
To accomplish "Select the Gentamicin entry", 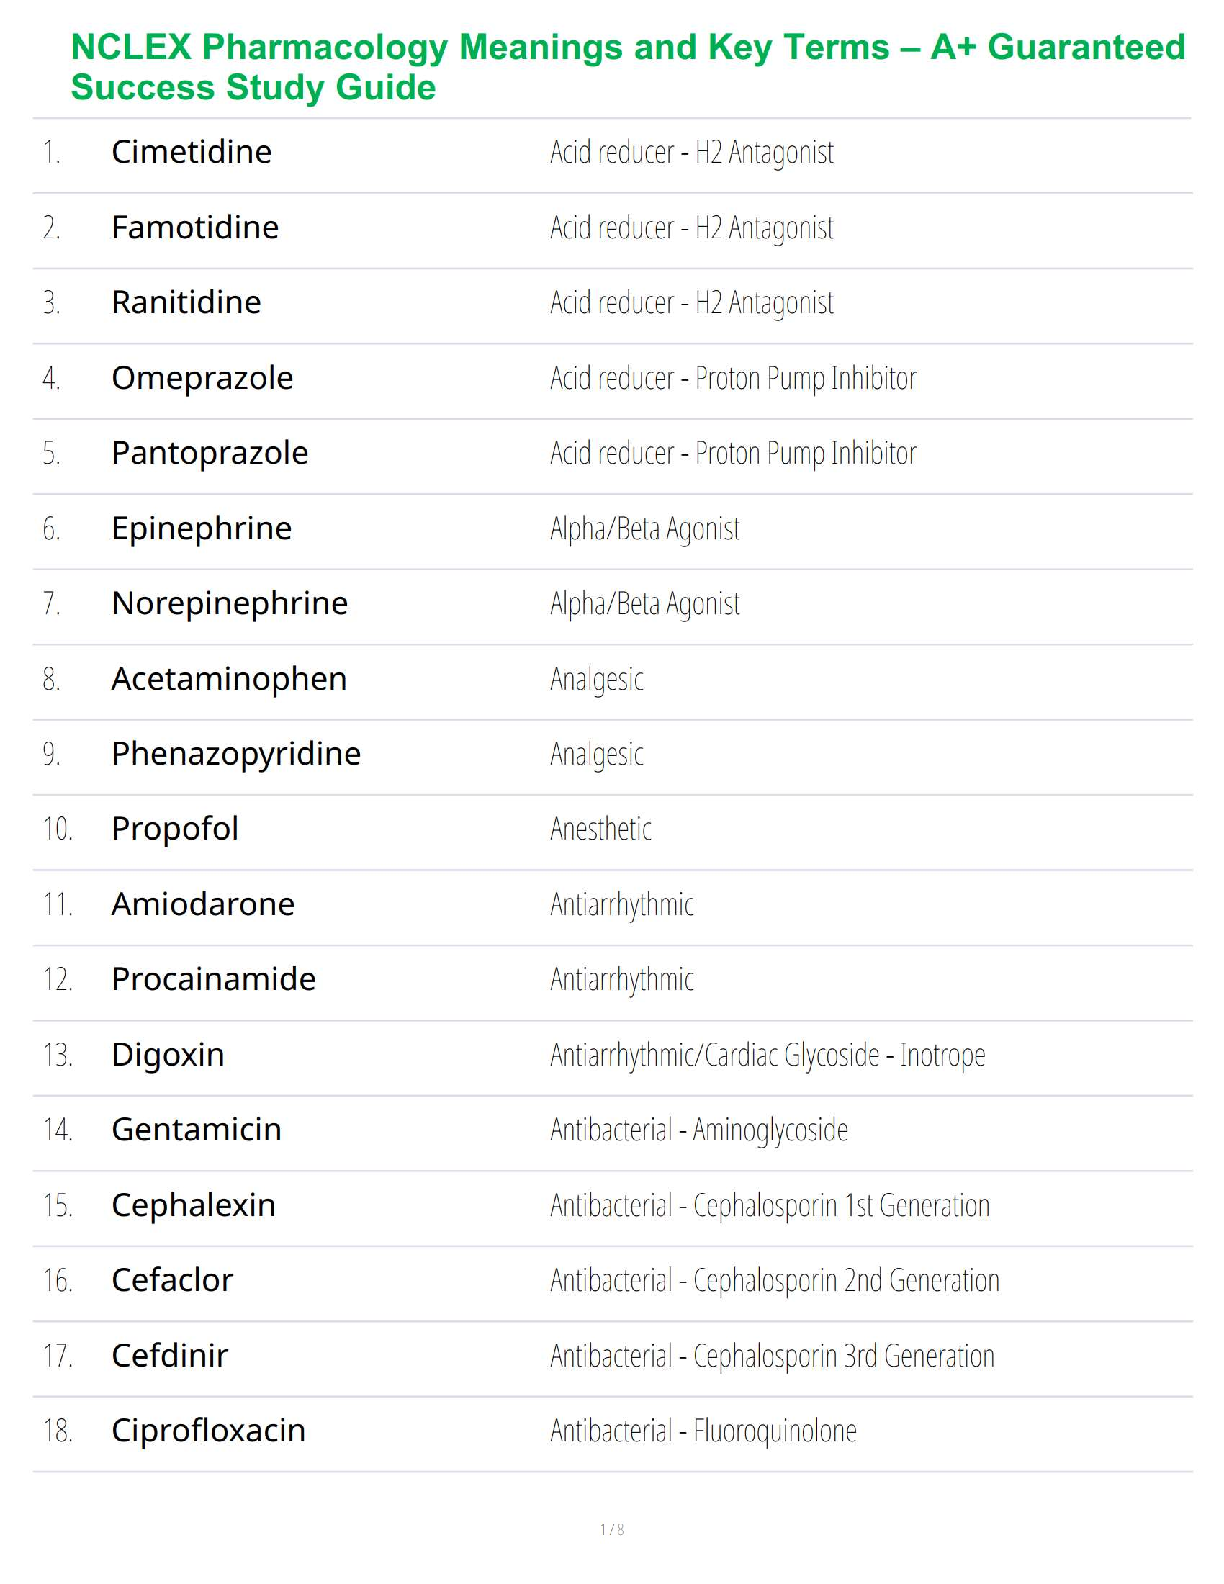I will 196,1130.
